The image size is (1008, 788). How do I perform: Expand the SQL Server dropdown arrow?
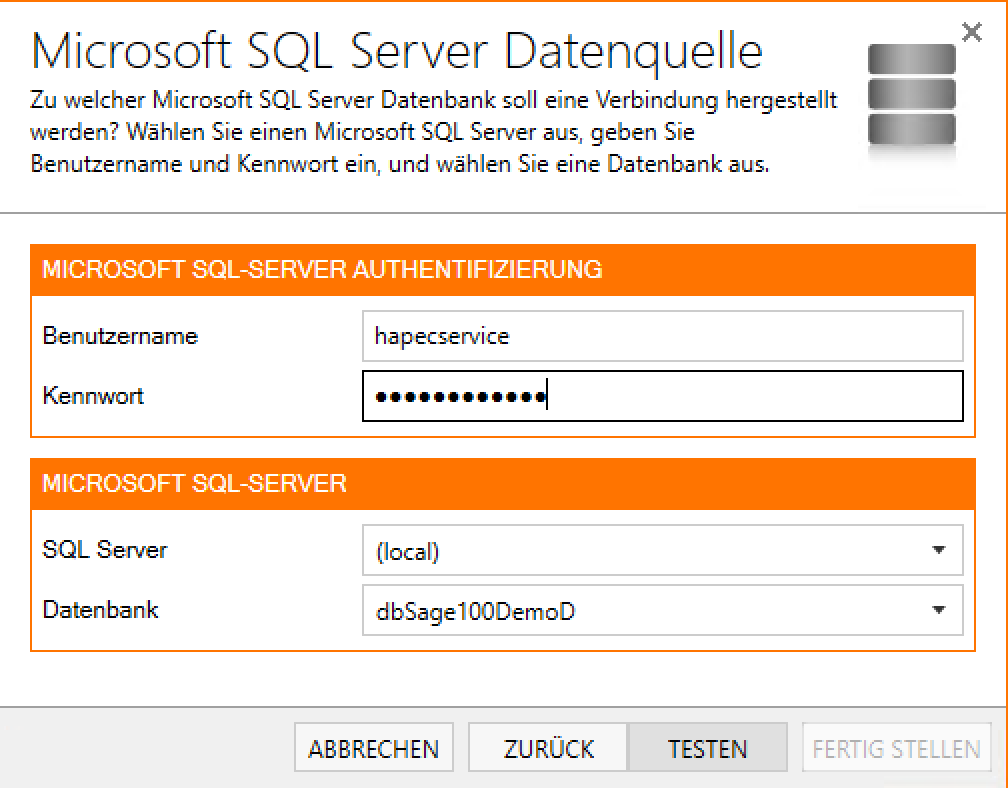(938, 551)
